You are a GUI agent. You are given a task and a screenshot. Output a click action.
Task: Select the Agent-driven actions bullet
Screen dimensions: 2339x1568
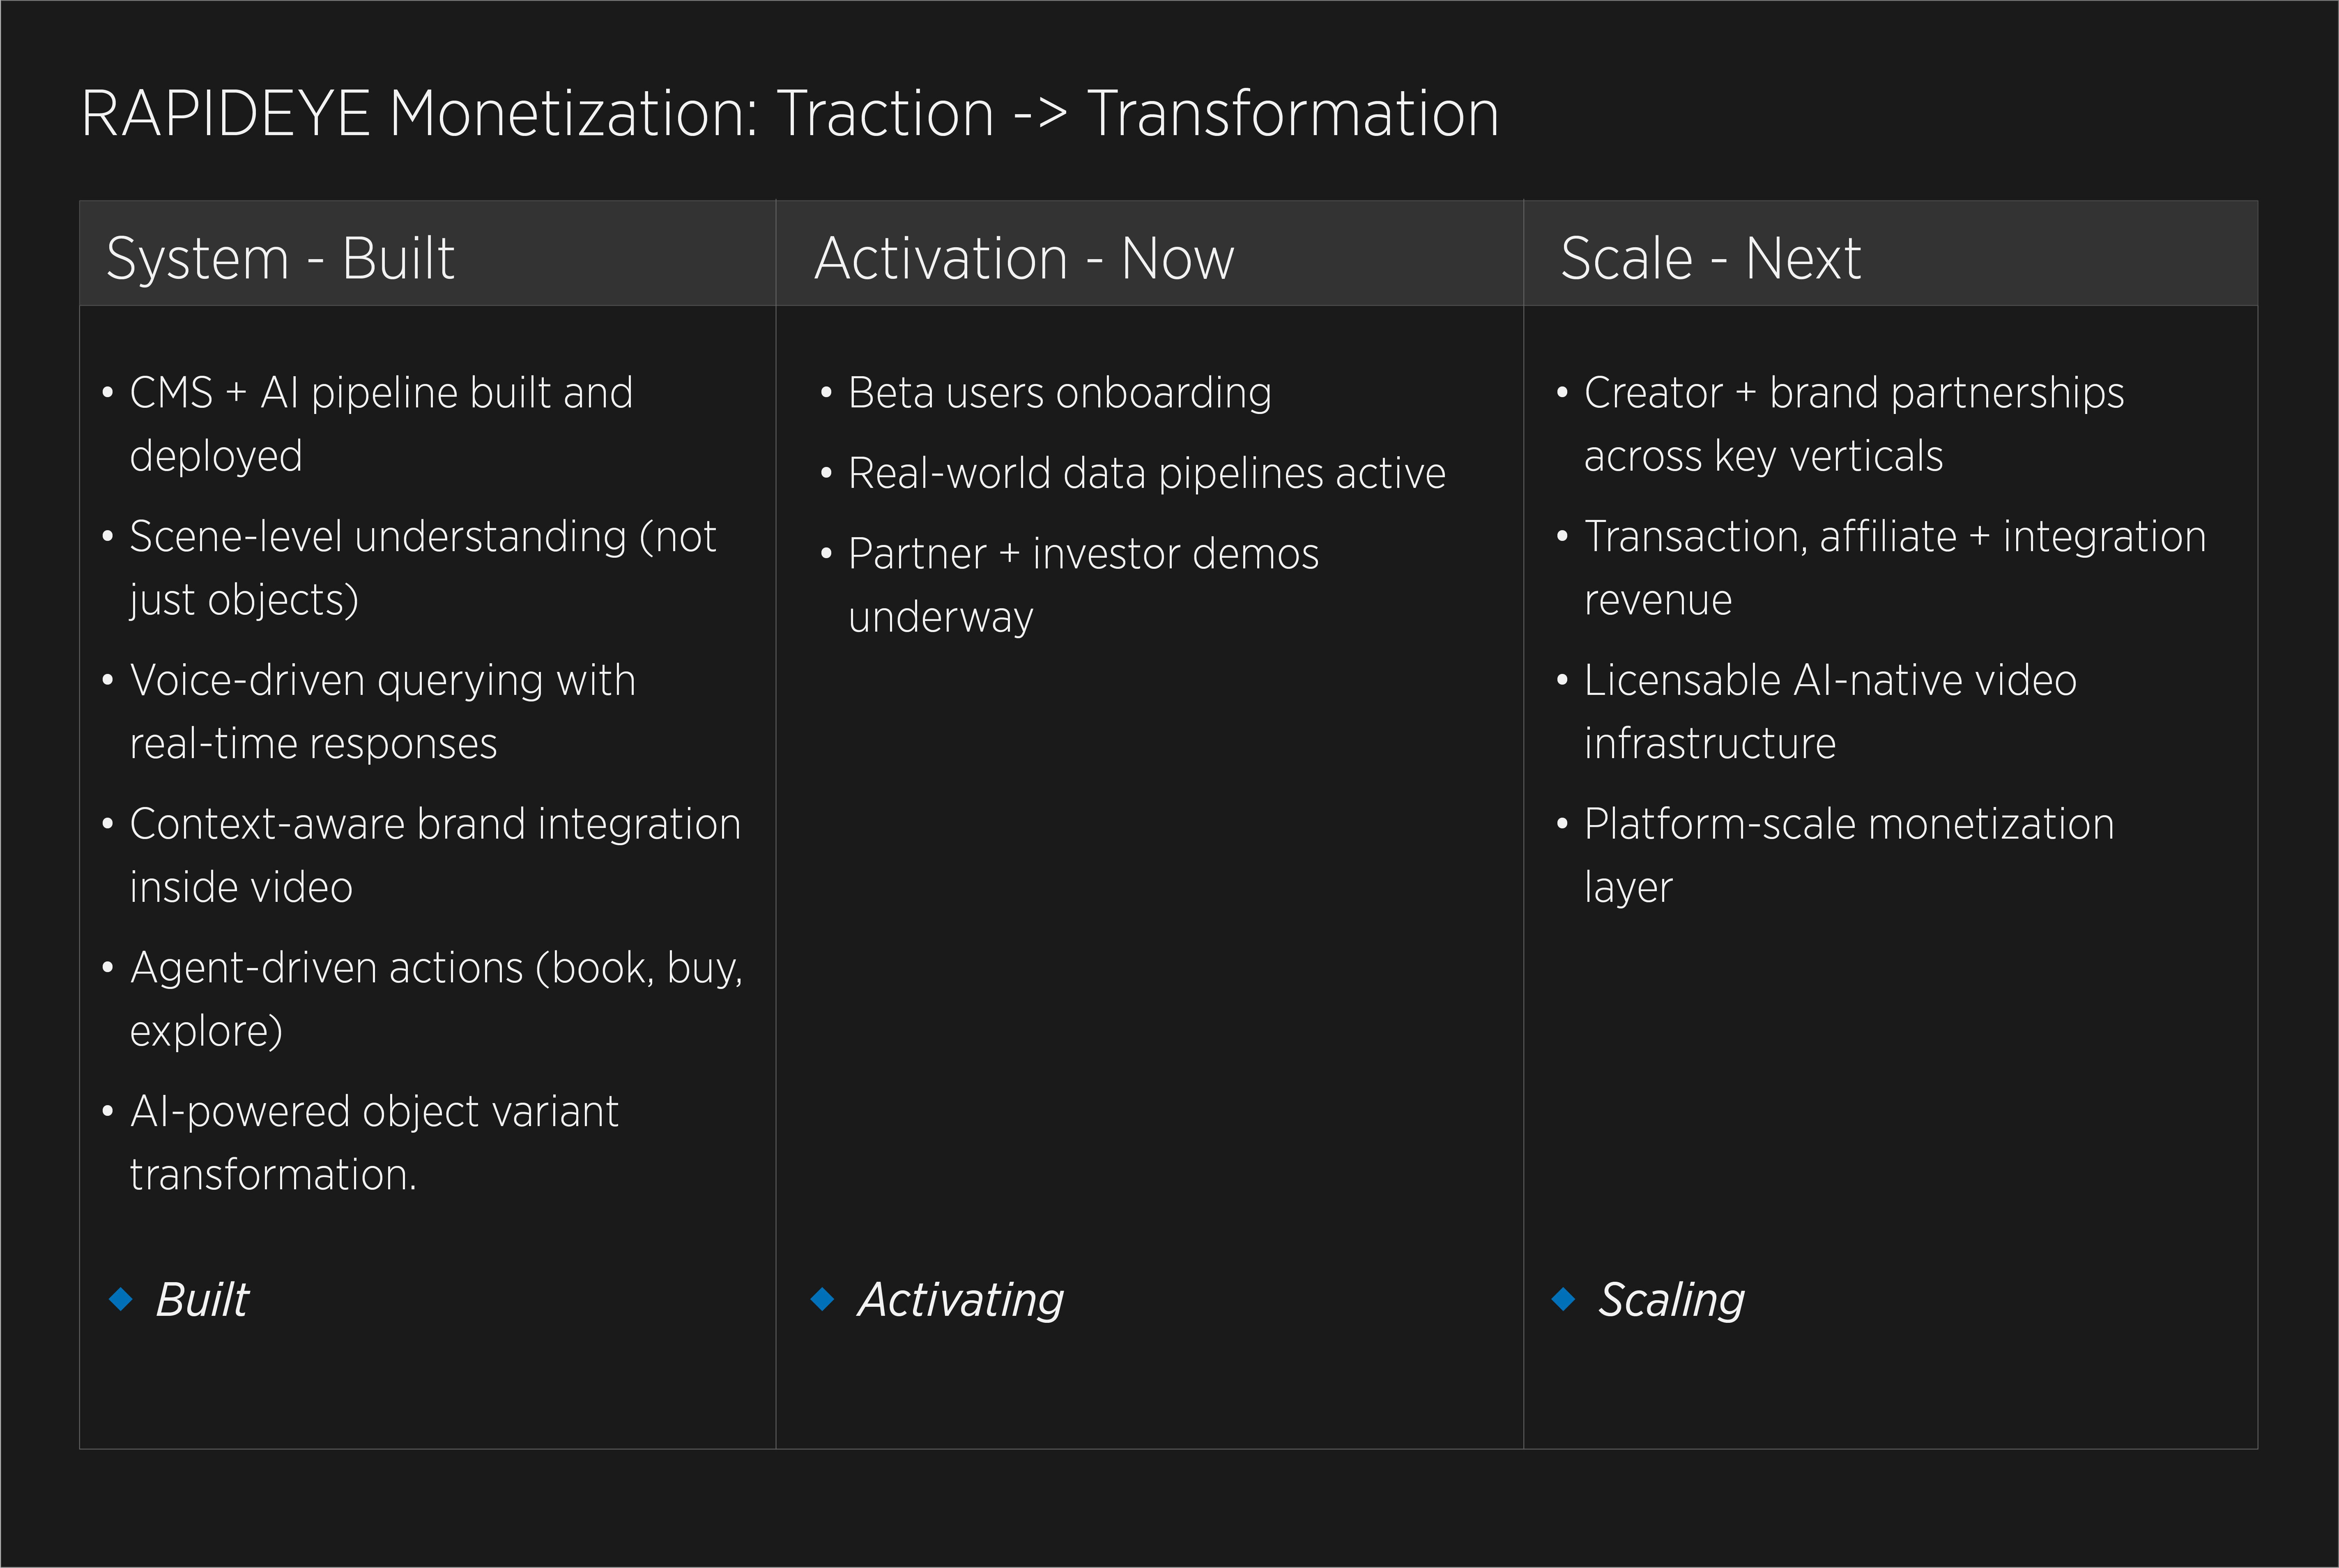436,999
